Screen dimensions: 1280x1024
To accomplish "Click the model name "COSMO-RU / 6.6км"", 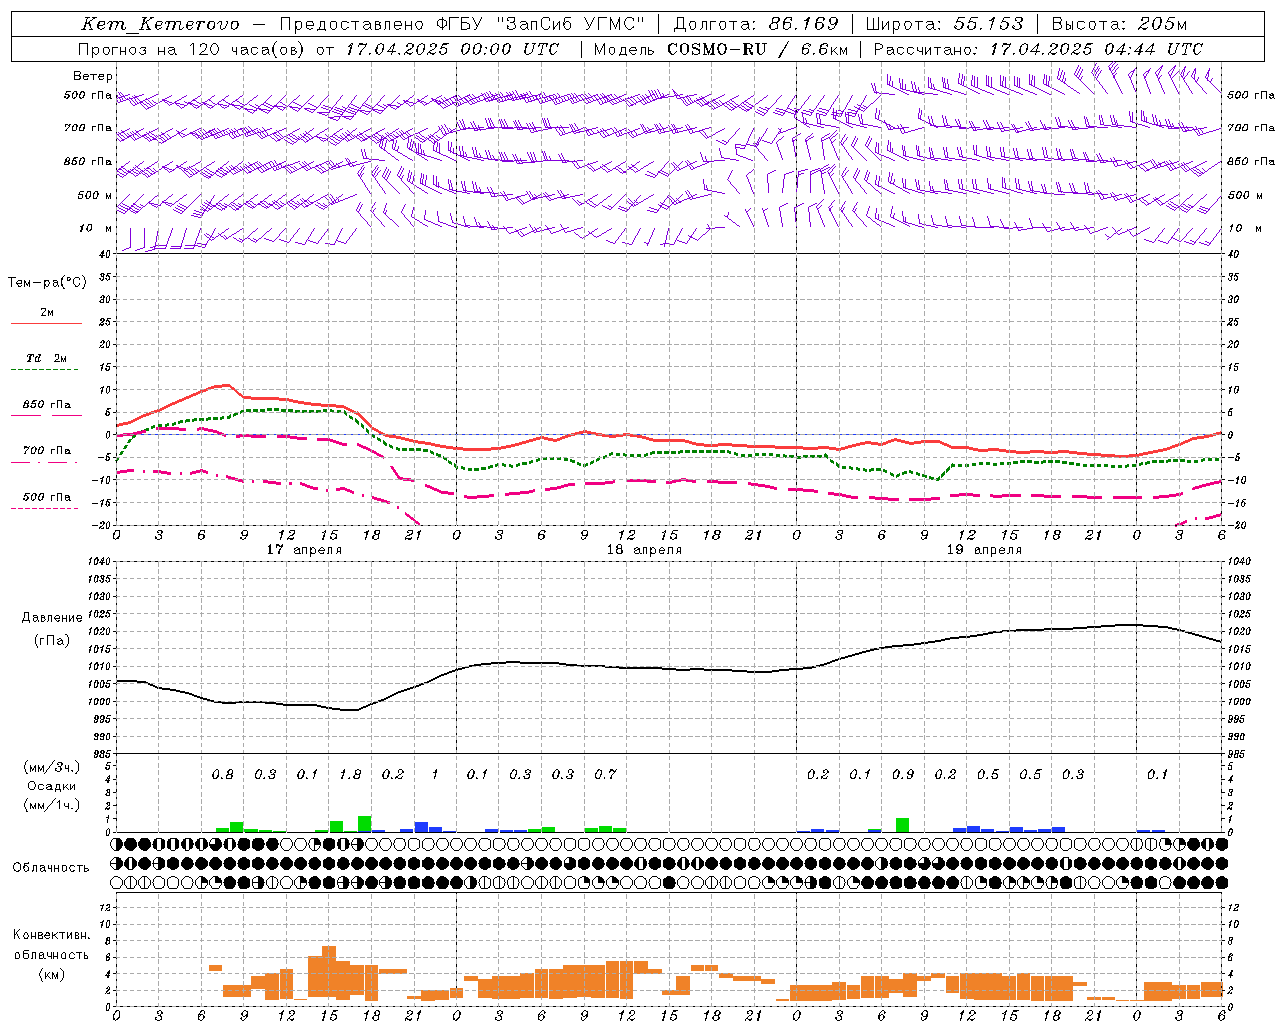I will 758,49.
